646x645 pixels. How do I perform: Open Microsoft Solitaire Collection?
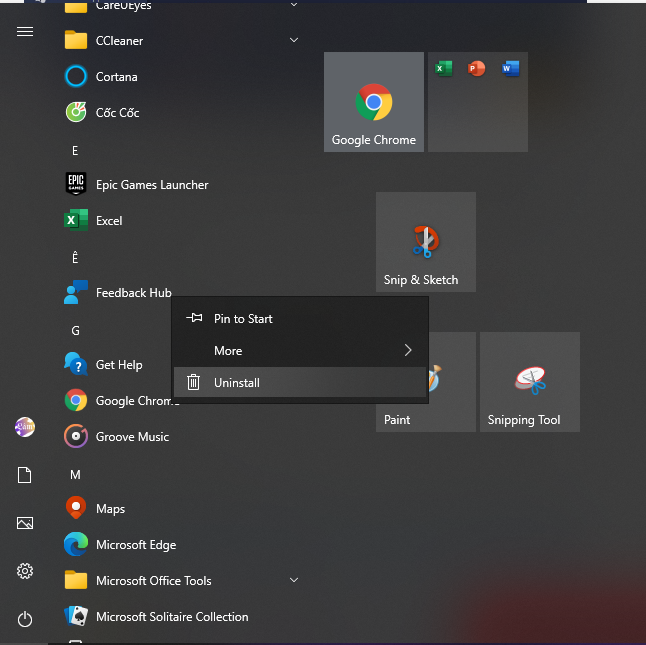click(182, 617)
